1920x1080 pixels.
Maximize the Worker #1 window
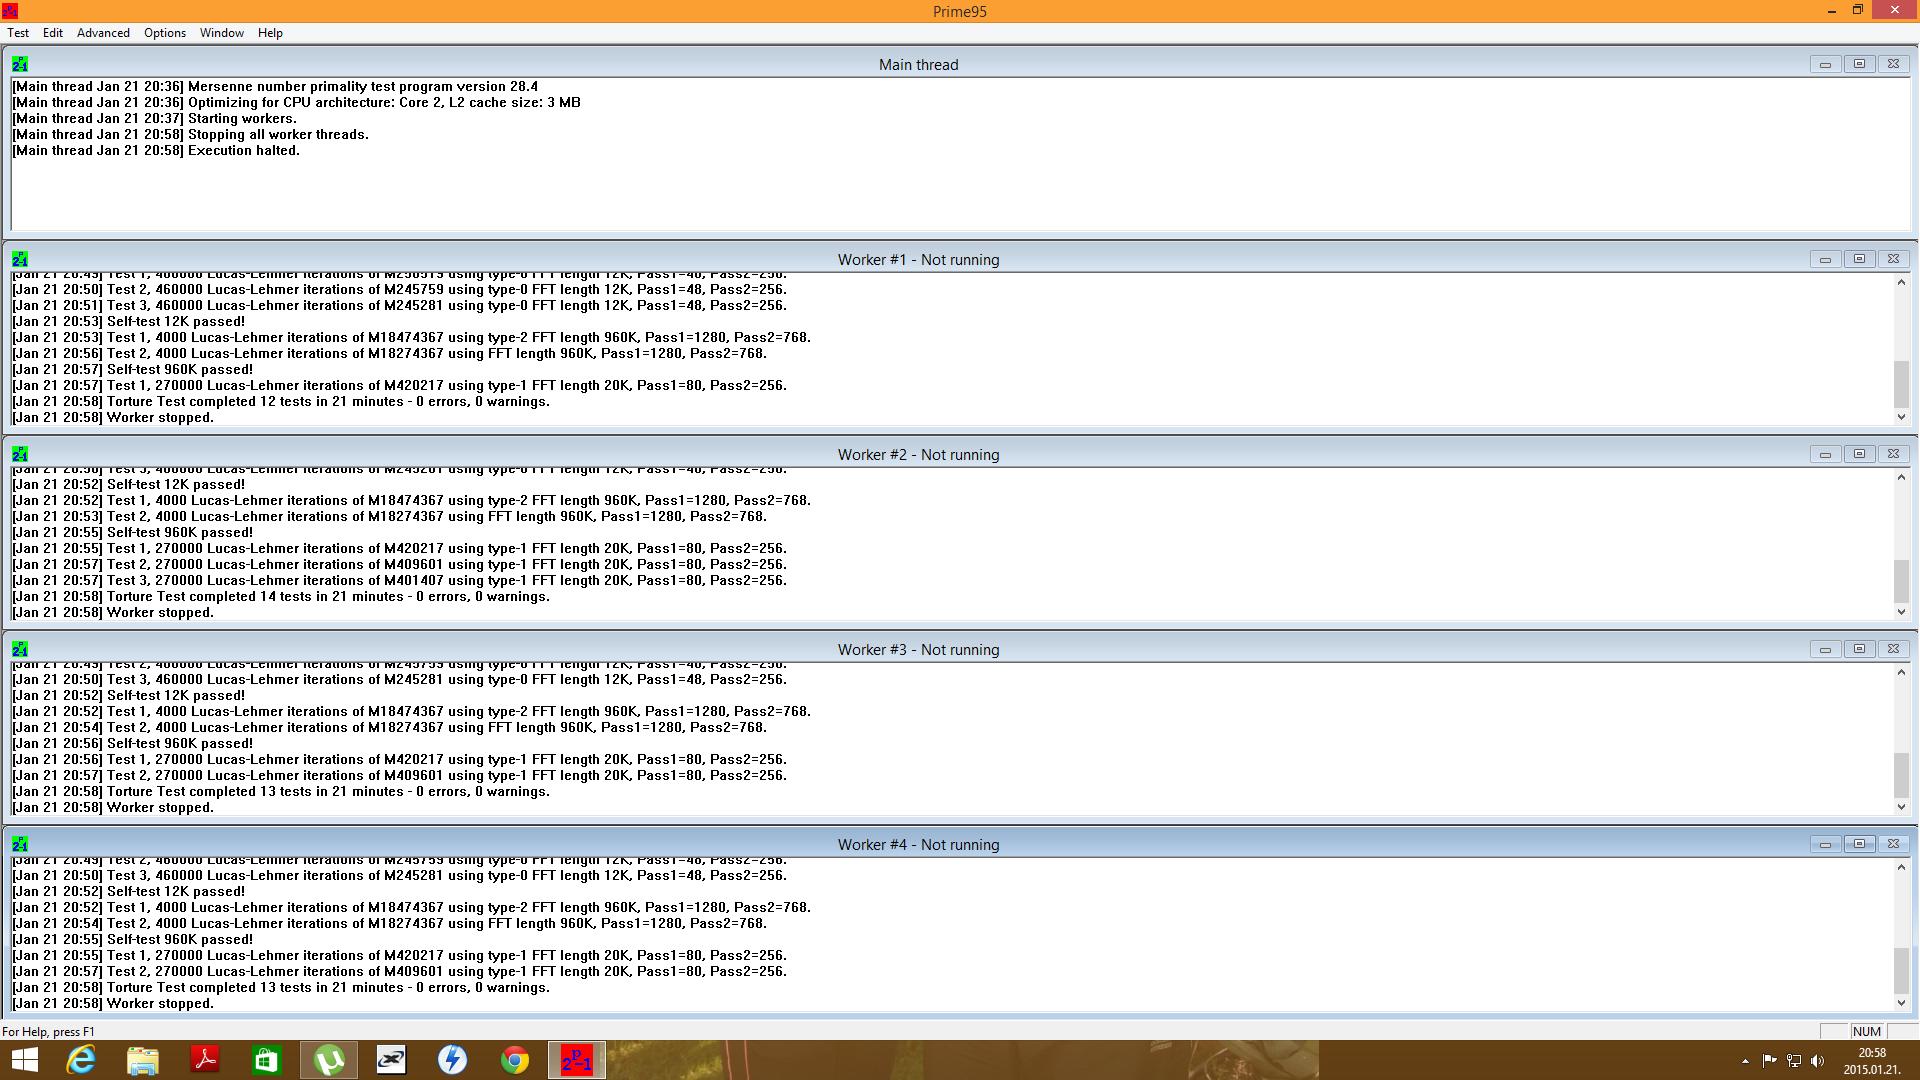point(1859,259)
